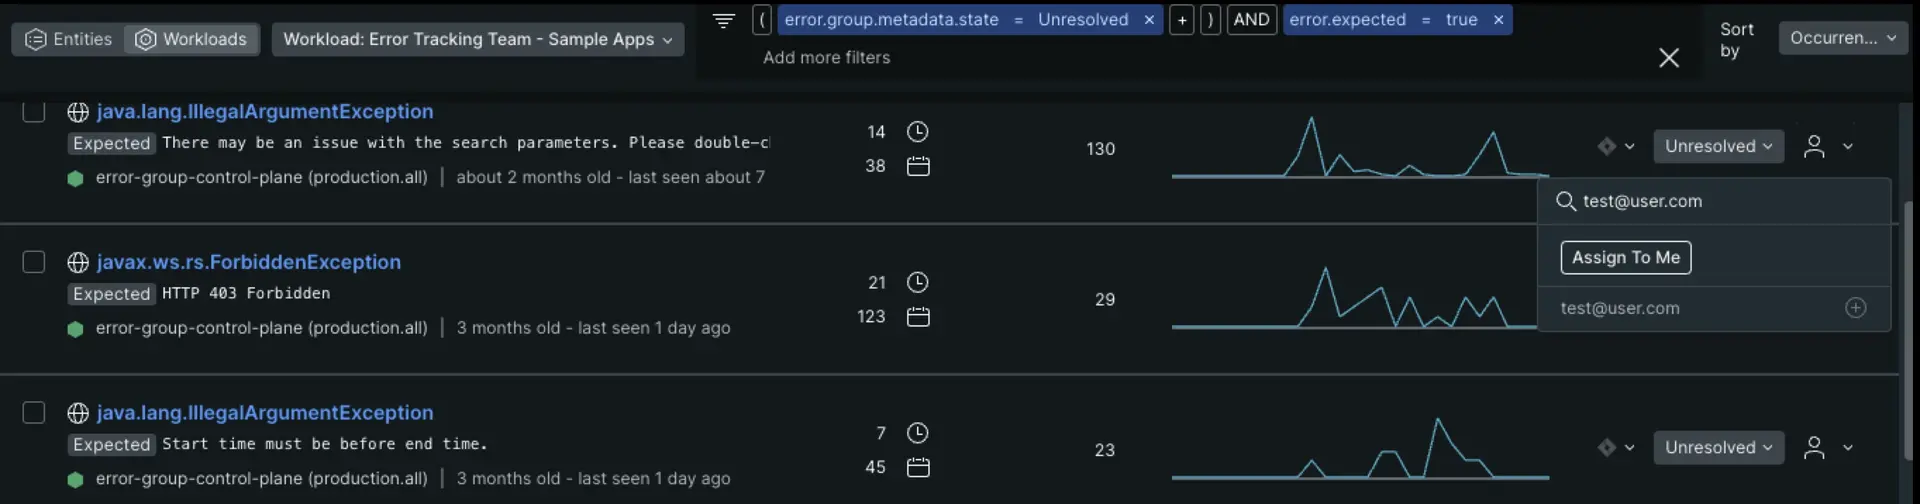The height and width of the screenshot is (504, 1920).
Task: Remove the Unresolved state filter chip
Action: (x=1149, y=20)
